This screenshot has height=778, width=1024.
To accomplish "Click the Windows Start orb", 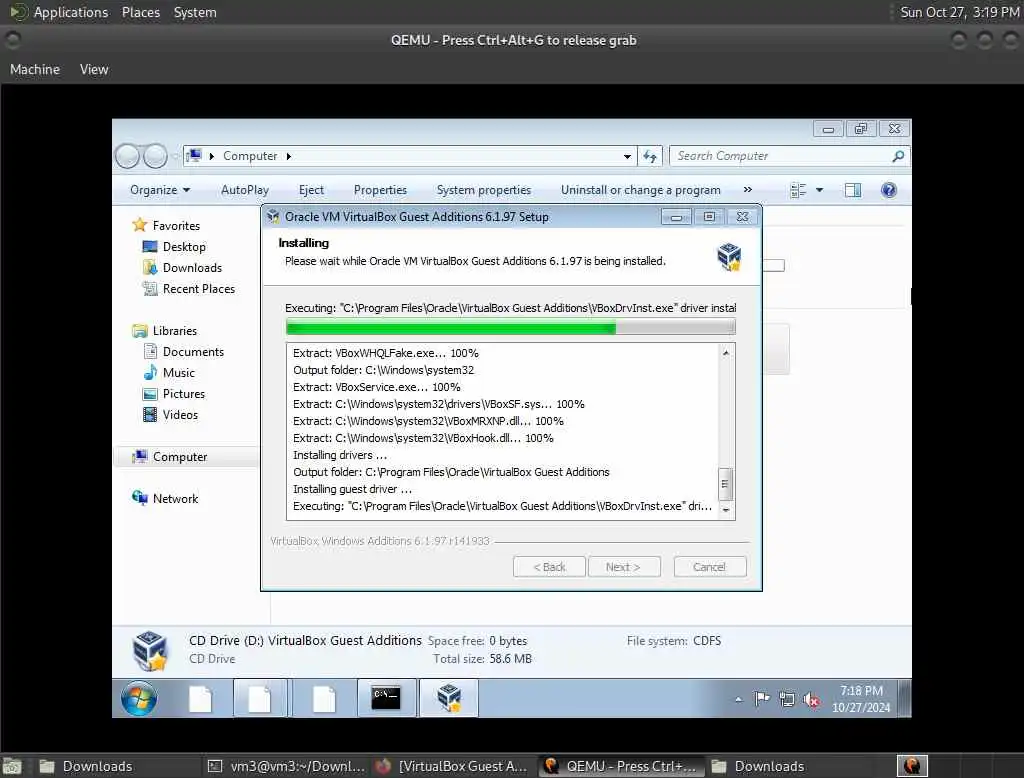I will click(x=138, y=698).
